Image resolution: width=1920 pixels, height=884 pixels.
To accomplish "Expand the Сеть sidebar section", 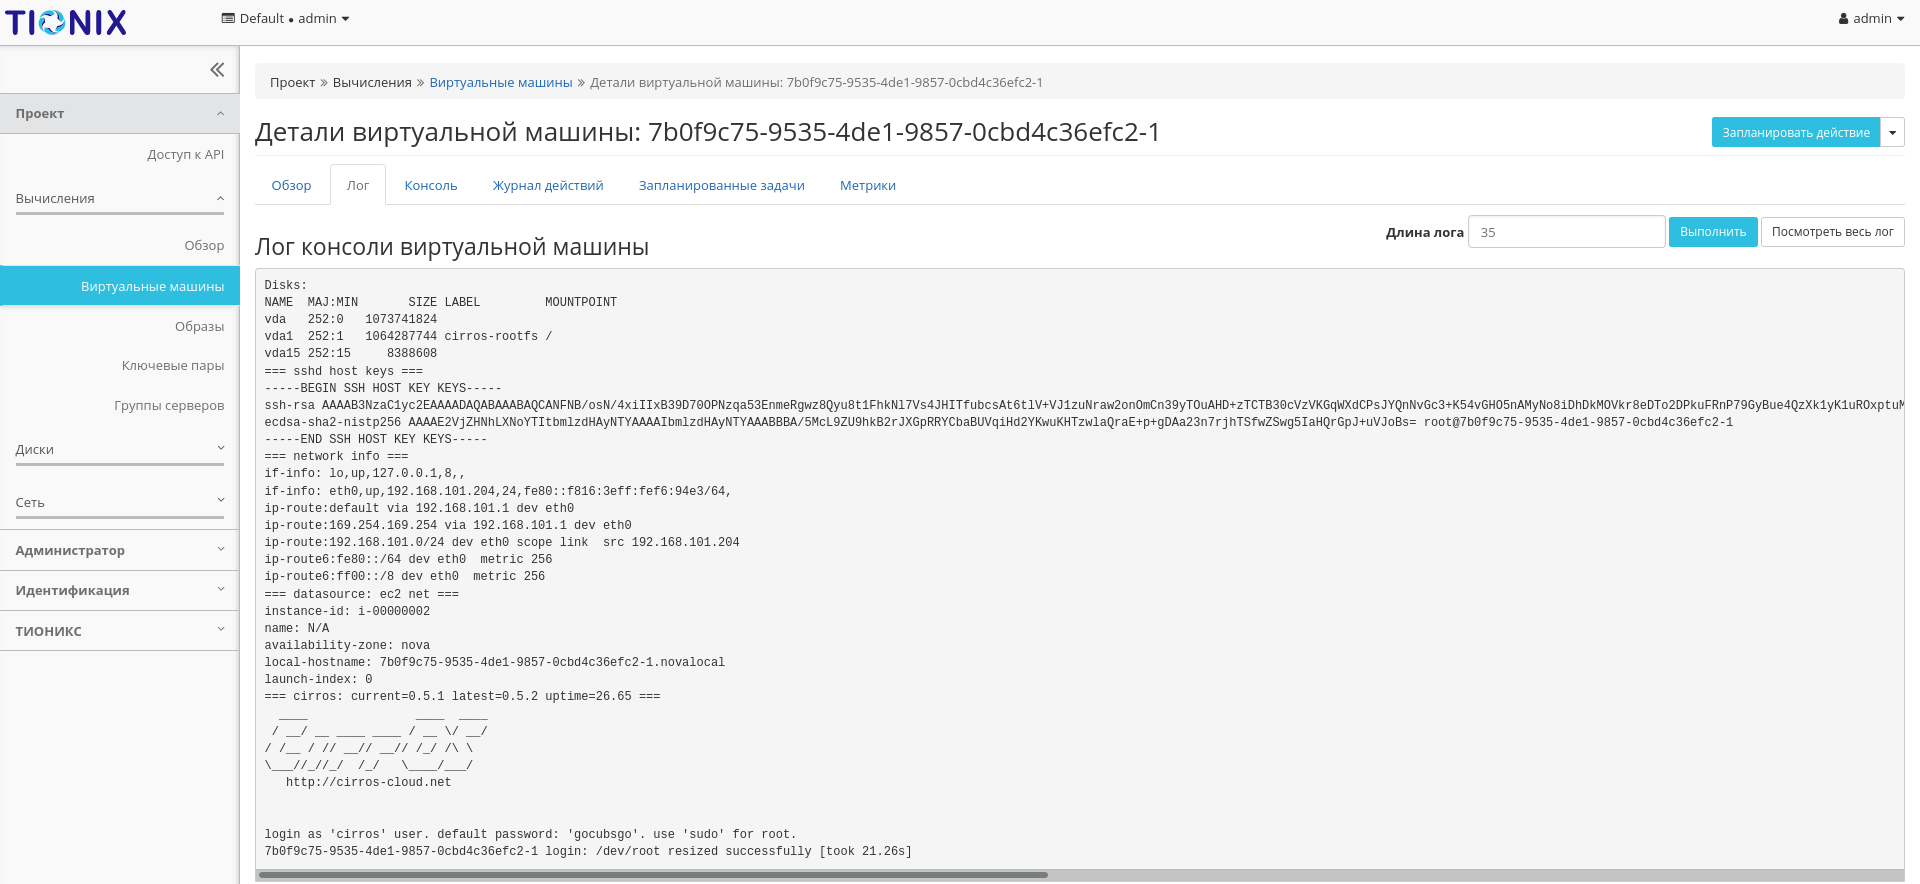I will tap(120, 503).
